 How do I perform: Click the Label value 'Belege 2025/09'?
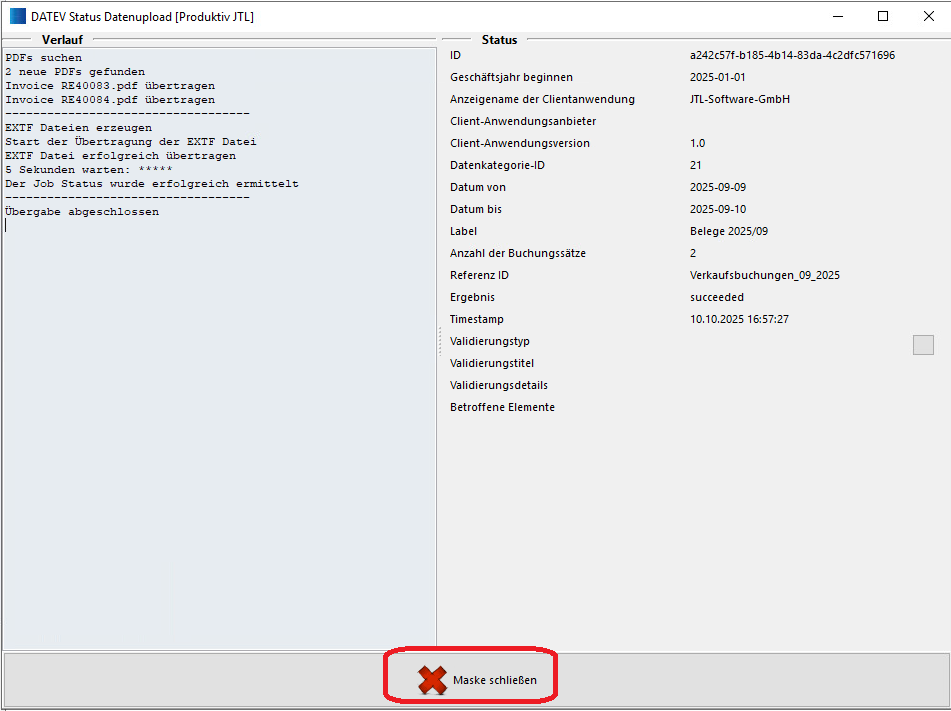point(728,231)
